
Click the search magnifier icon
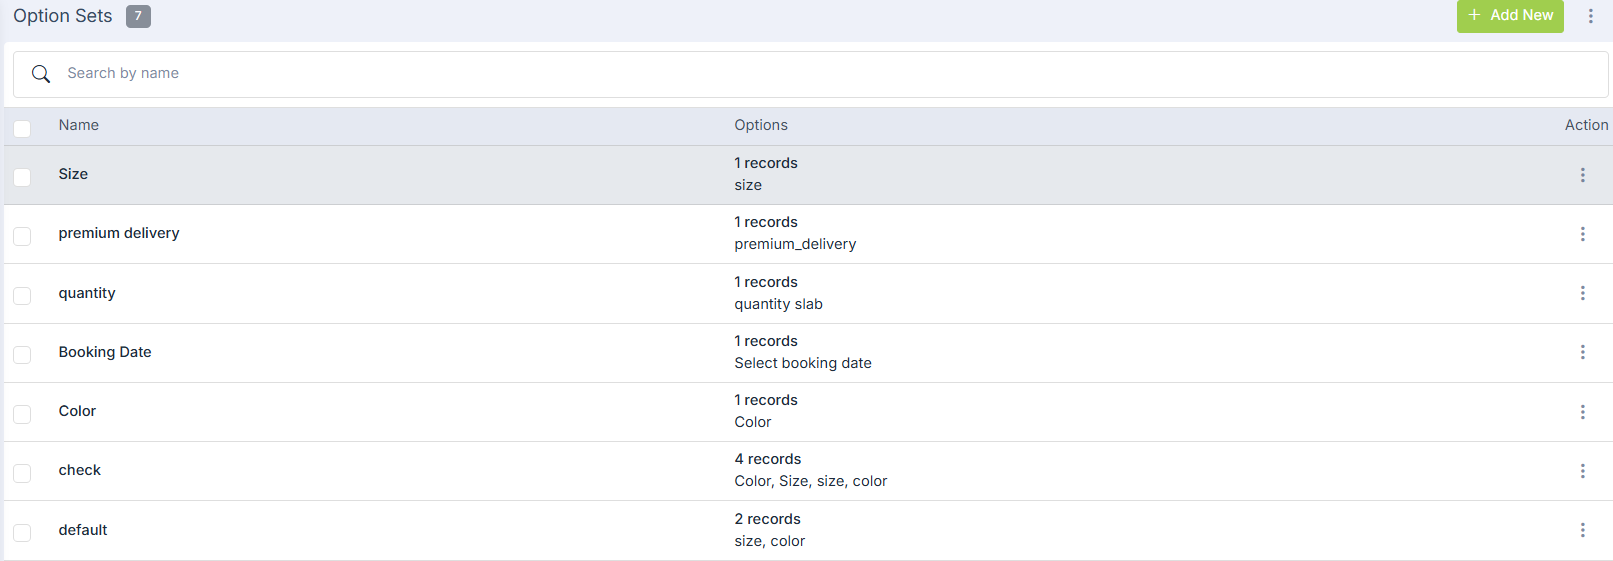[x=41, y=74]
